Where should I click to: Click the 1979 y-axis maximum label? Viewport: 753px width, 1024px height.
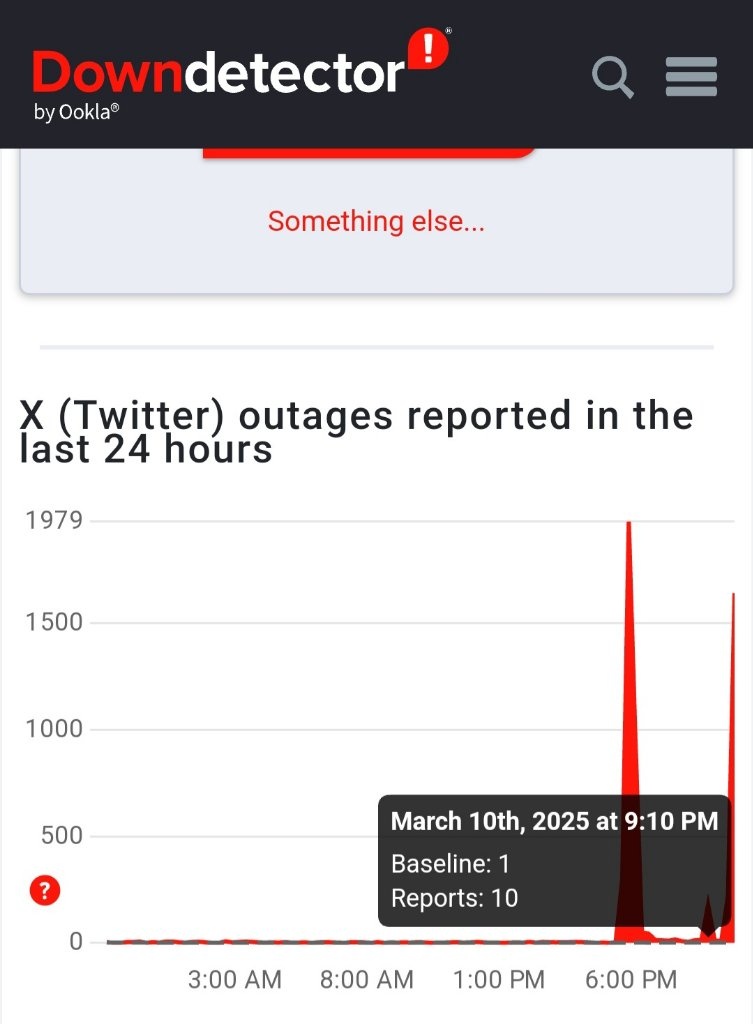[54, 520]
